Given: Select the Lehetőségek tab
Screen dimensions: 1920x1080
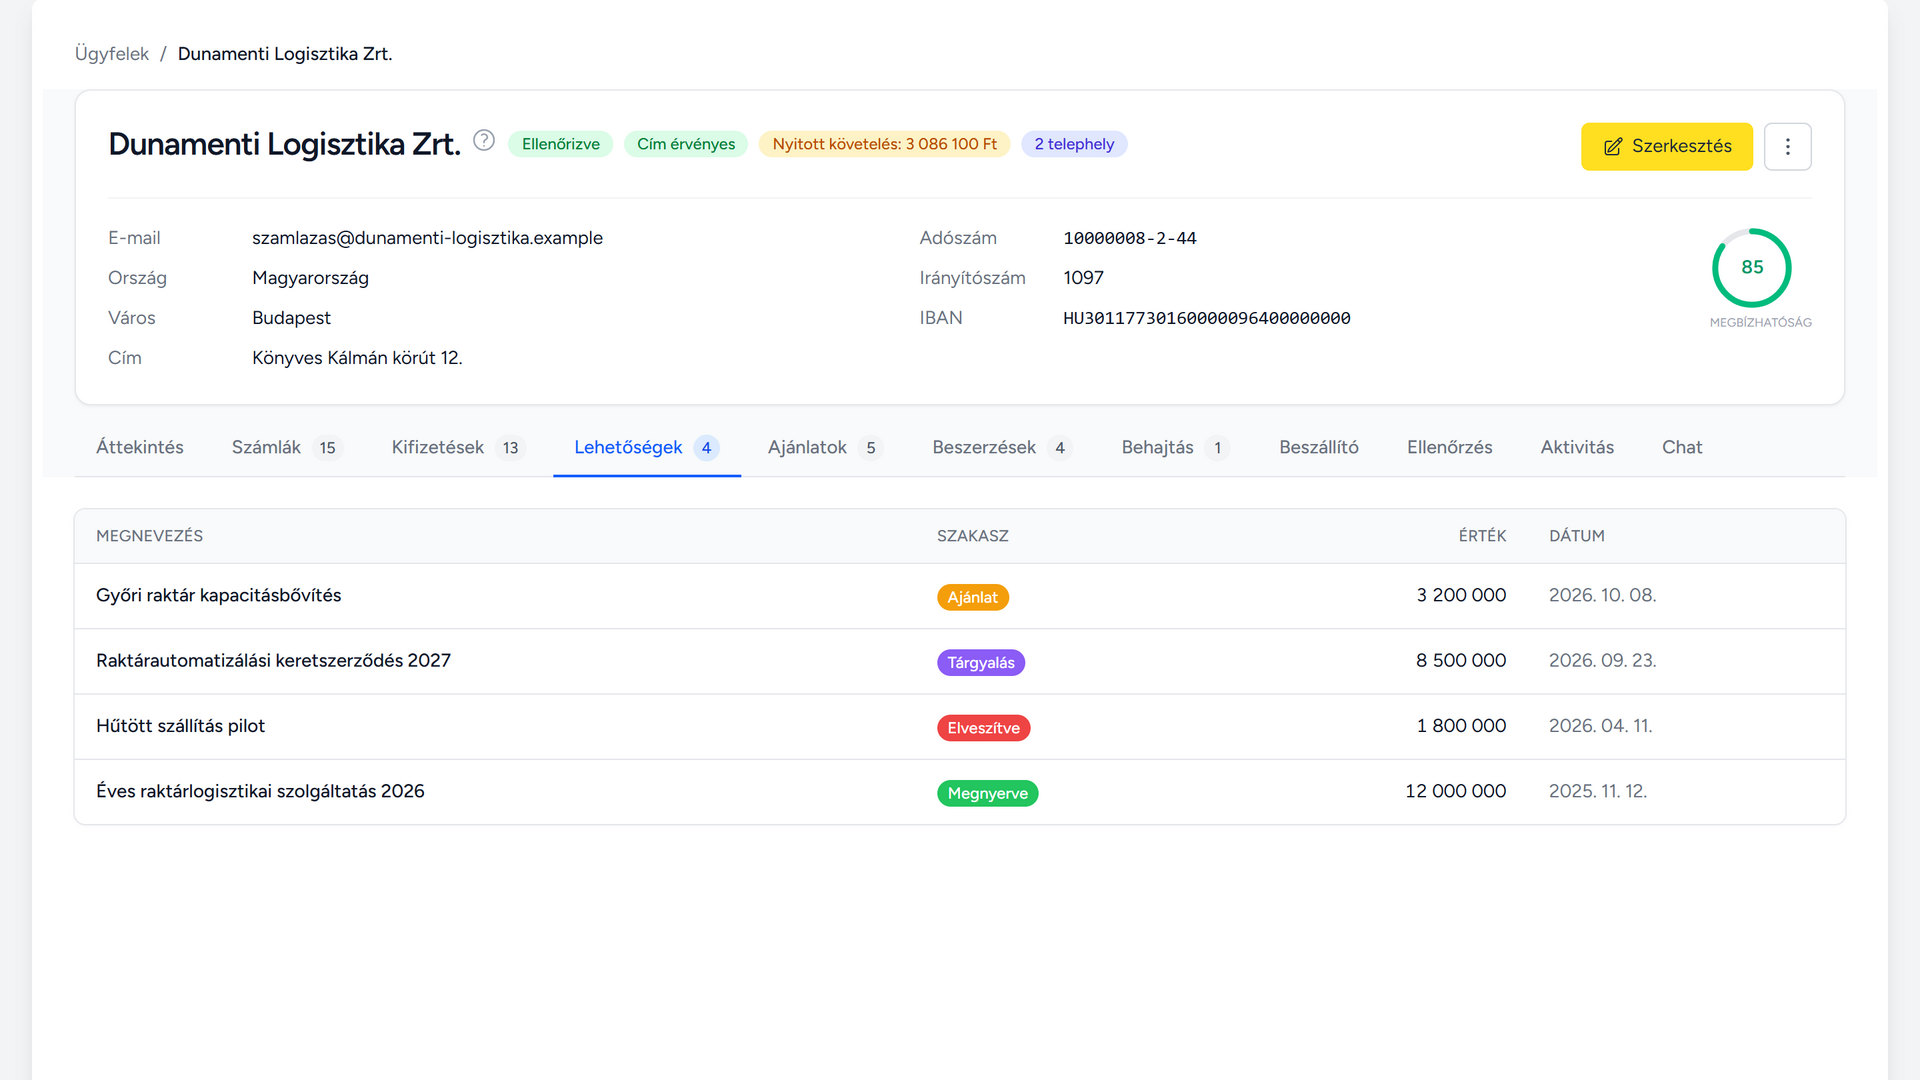Looking at the screenshot, I should coord(646,448).
